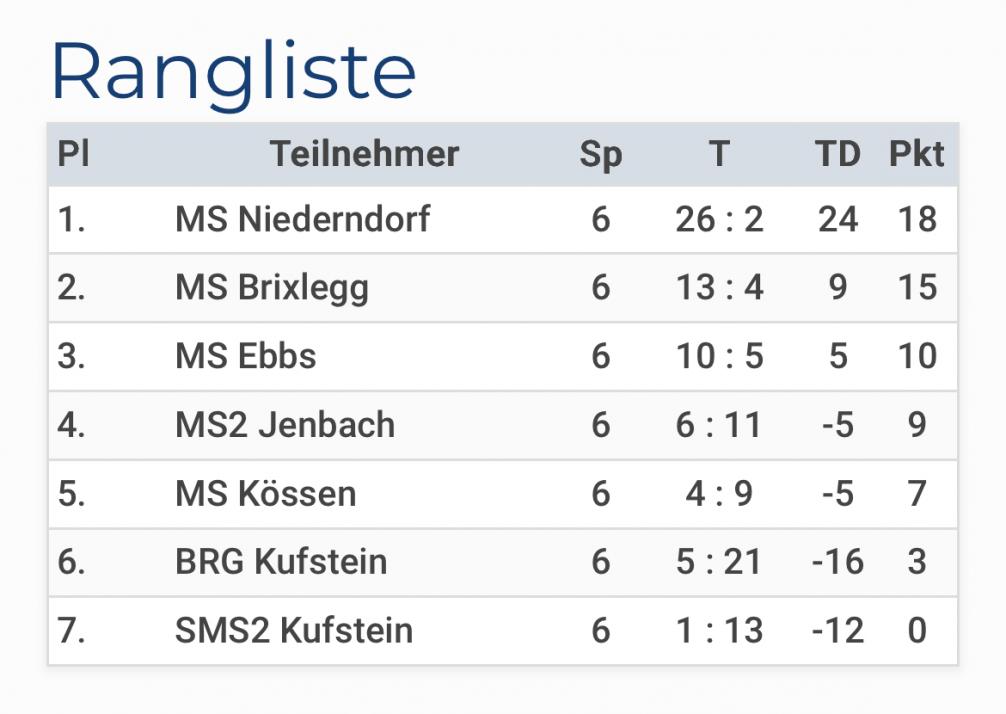Click the Sp column header
1006x714 pixels.
click(600, 154)
